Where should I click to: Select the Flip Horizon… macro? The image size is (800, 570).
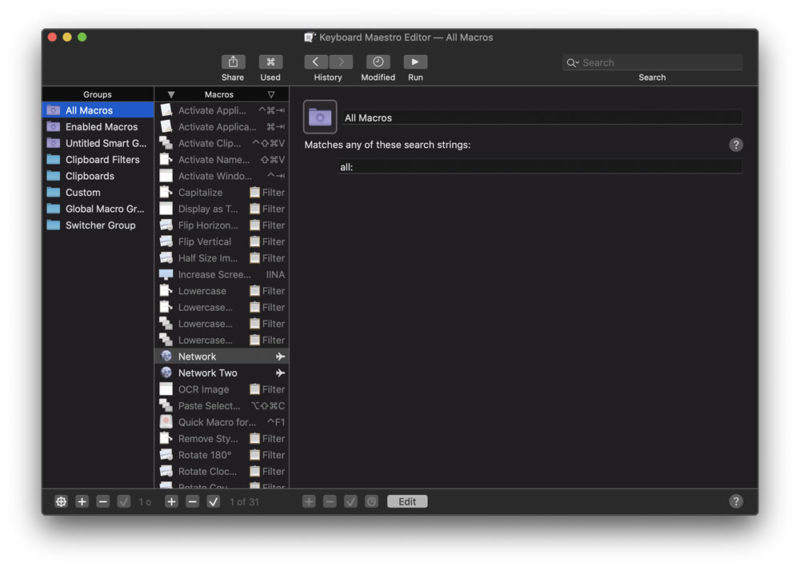[x=222, y=225]
